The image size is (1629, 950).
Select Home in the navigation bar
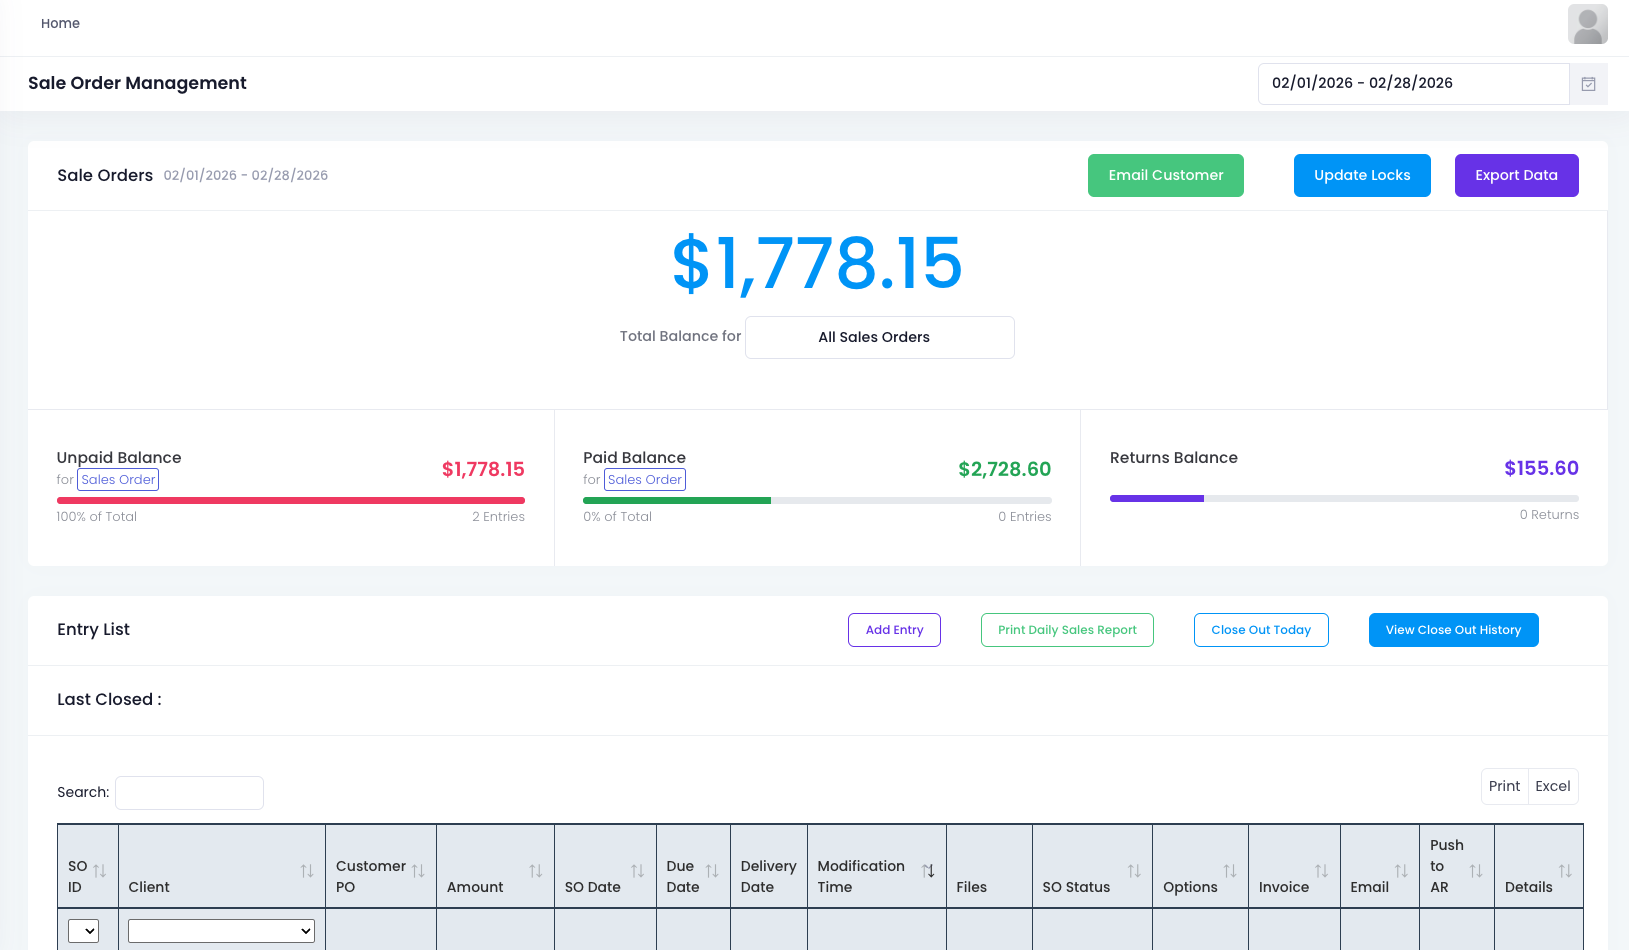pyautogui.click(x=60, y=23)
